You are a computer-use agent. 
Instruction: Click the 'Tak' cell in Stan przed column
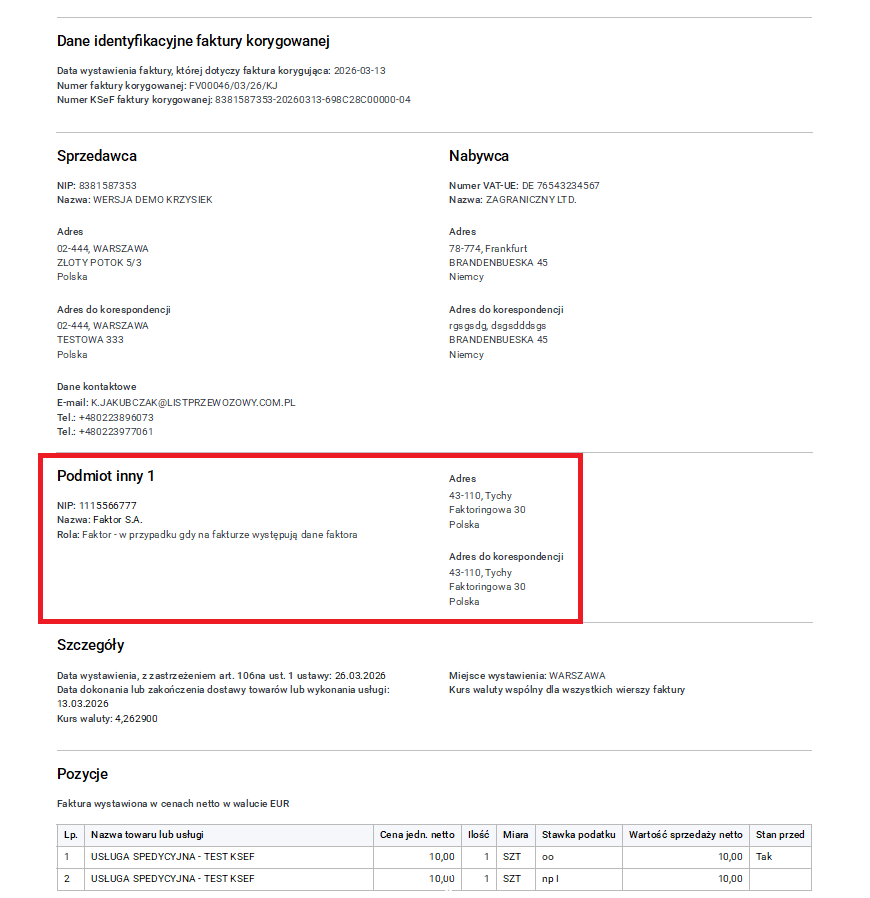(764, 857)
